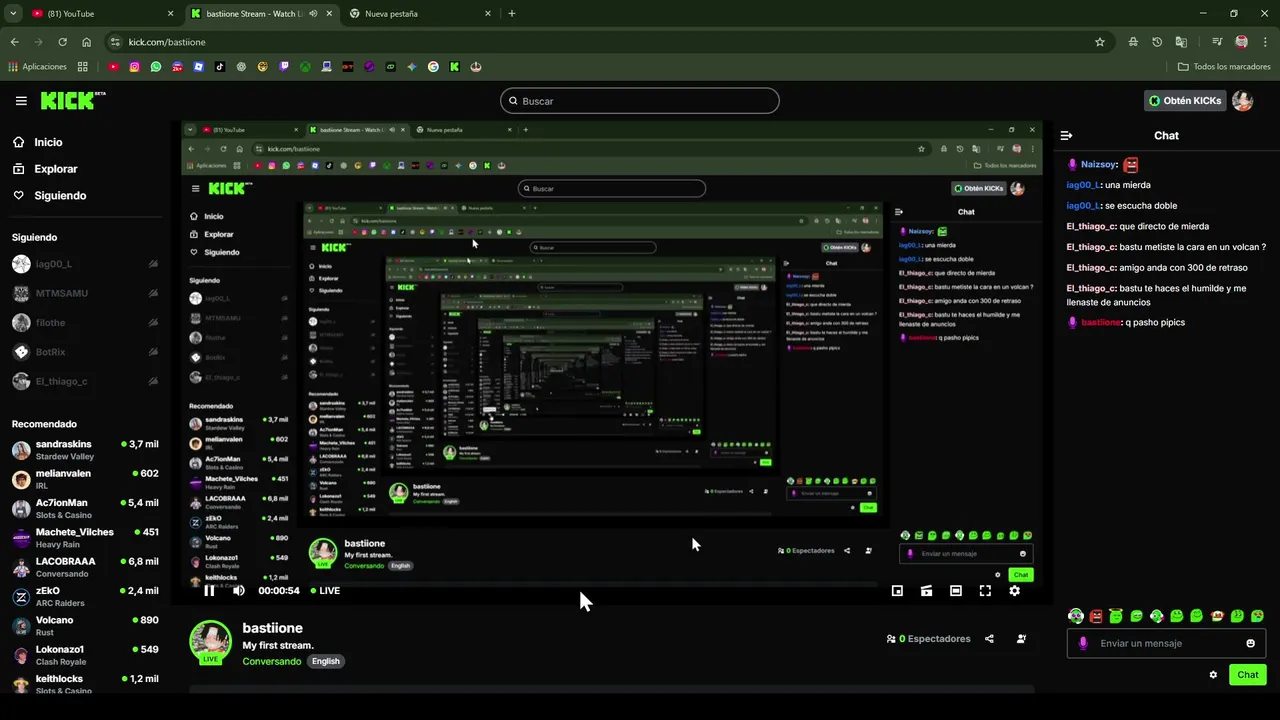Unmute the Kick tab audio indicator
The height and width of the screenshot is (720, 1280).
tap(313, 14)
